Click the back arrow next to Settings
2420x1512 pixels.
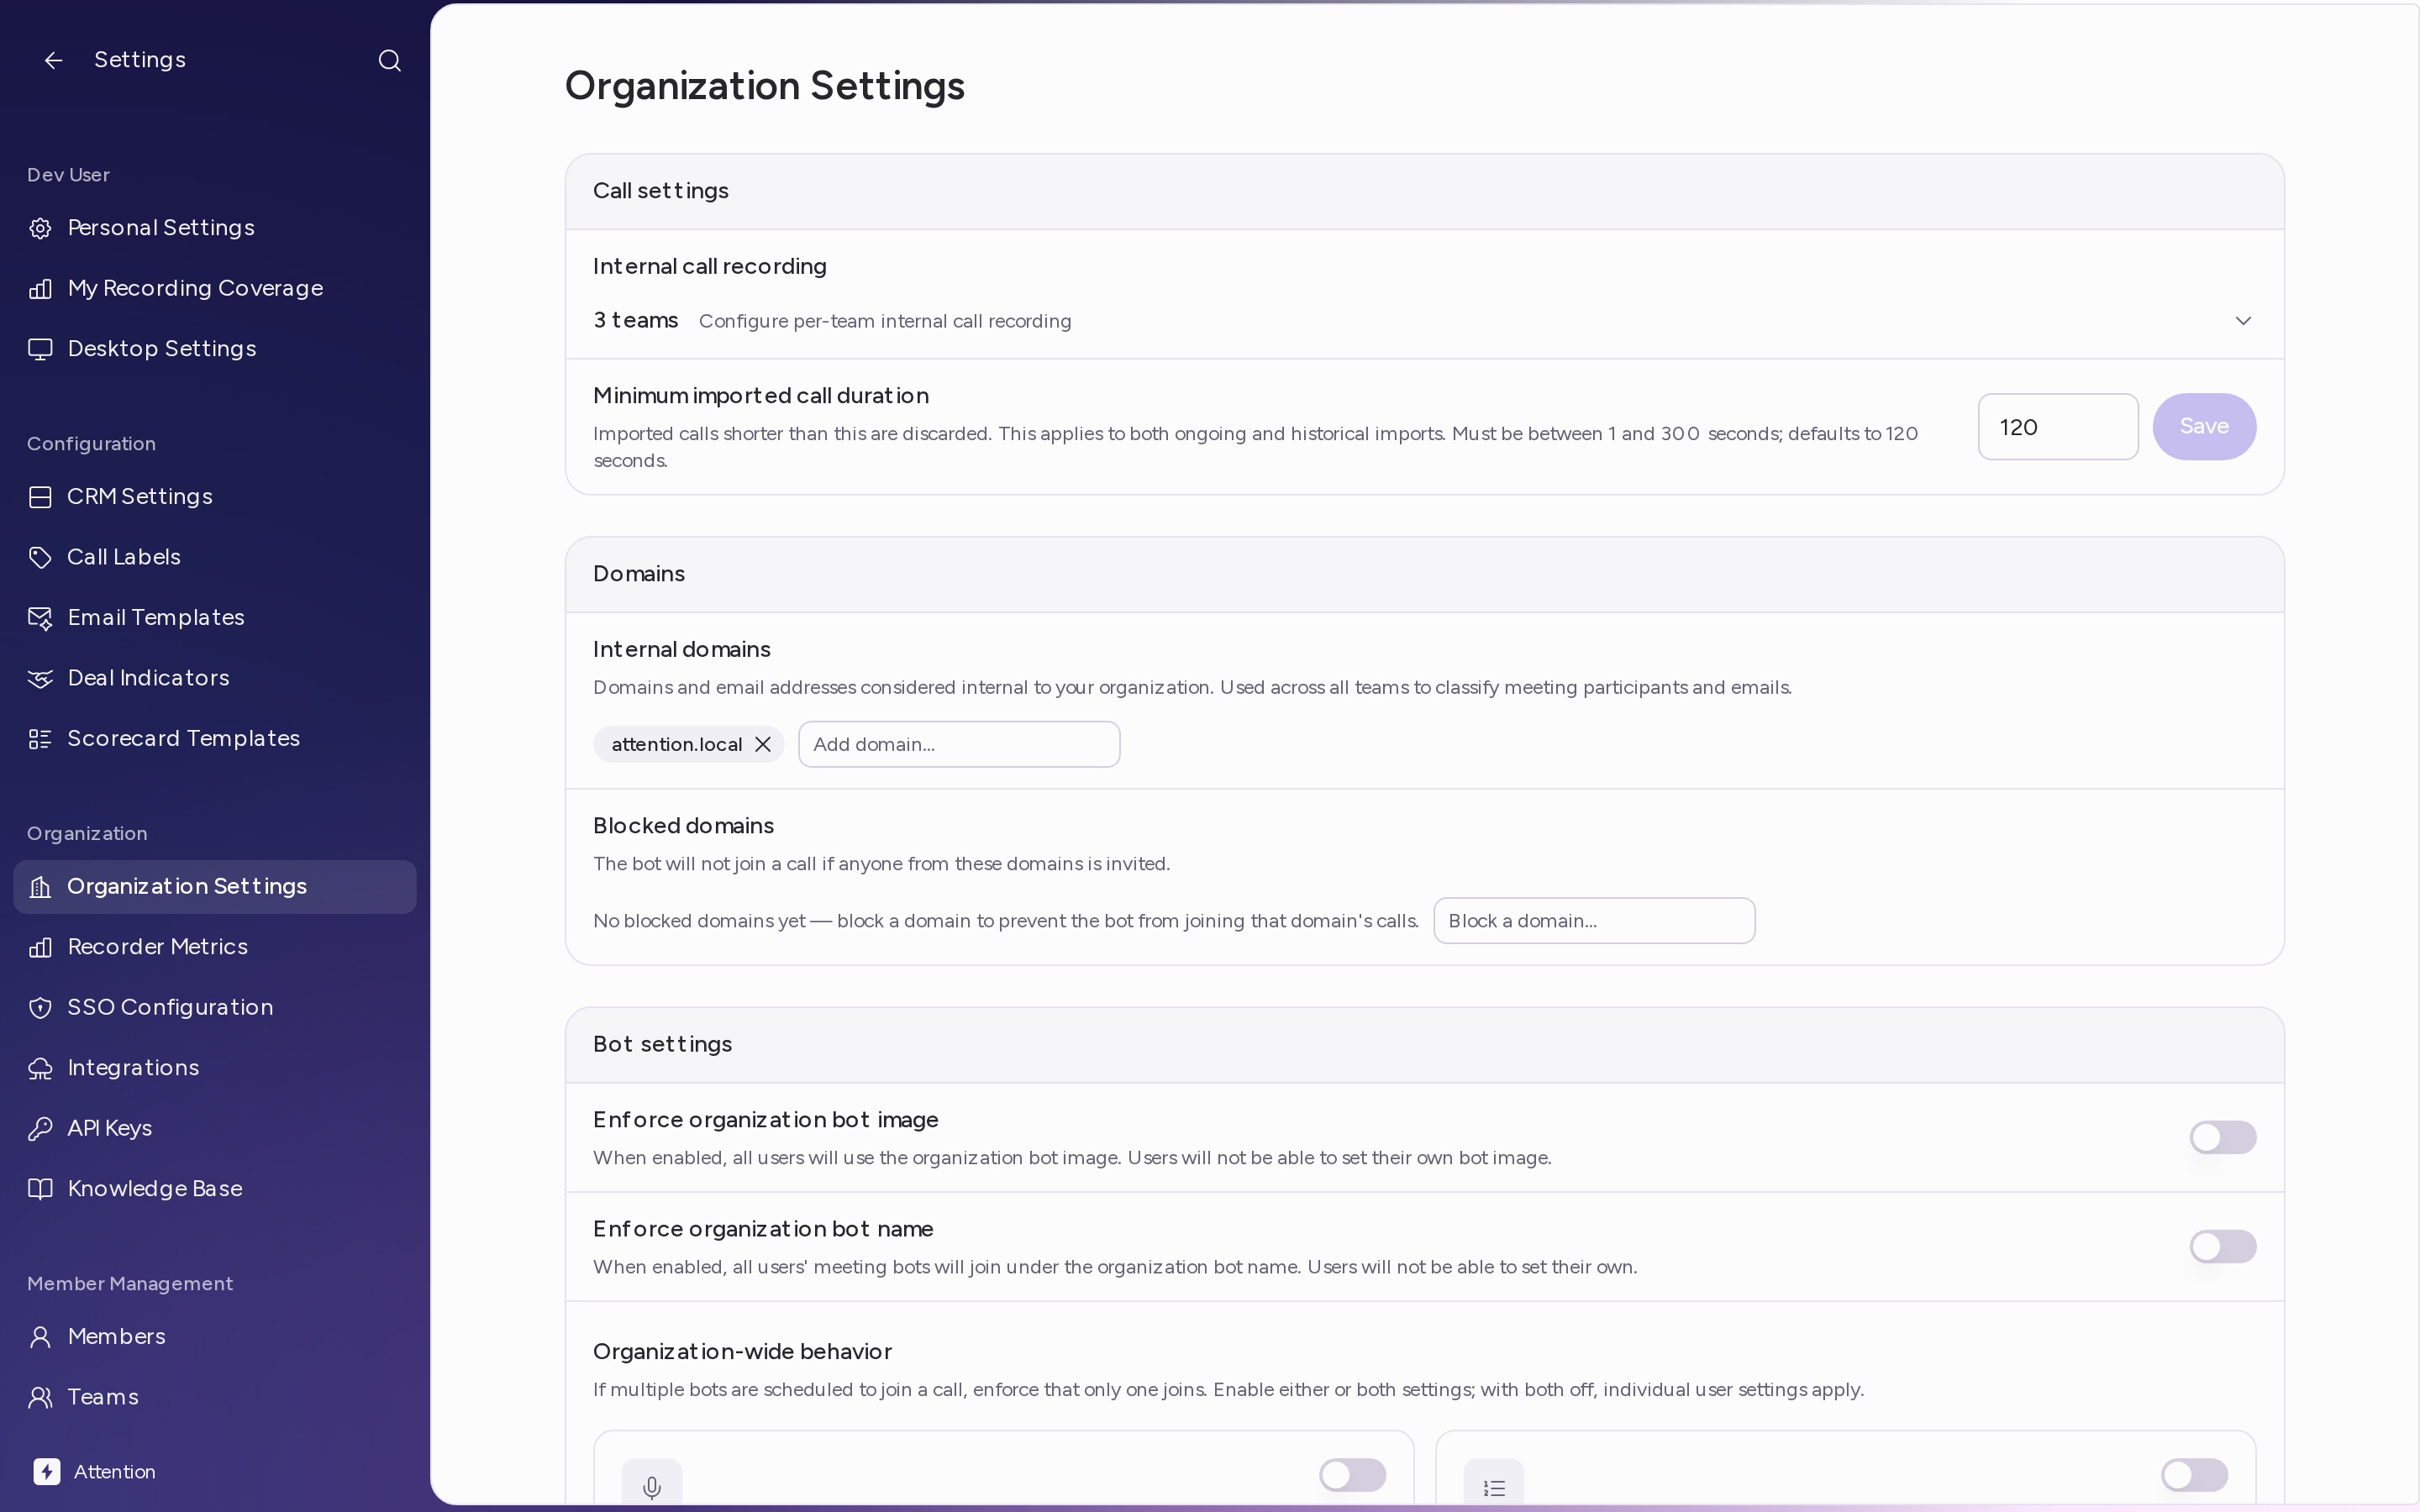click(x=54, y=61)
